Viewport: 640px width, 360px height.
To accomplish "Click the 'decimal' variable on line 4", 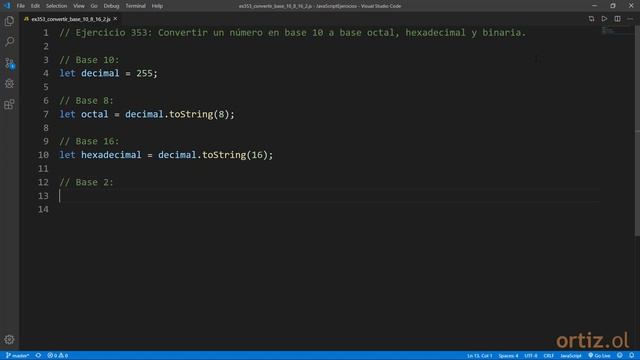I will [x=100, y=73].
